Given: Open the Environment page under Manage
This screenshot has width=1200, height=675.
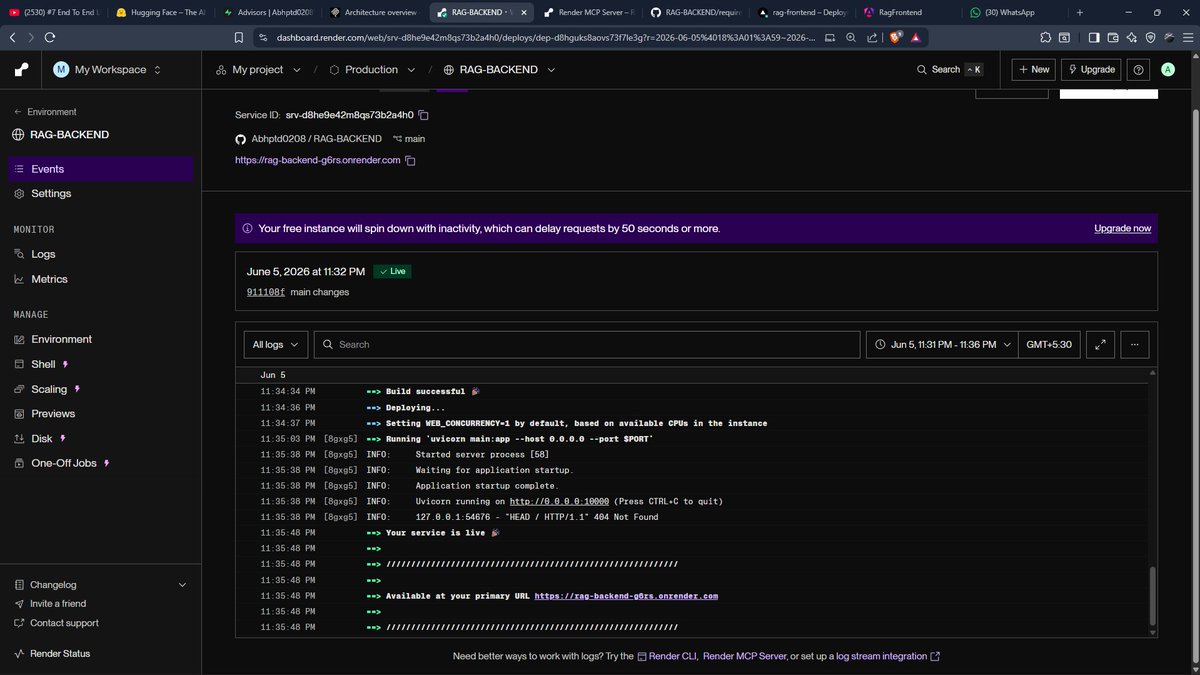Looking at the screenshot, I should 61,339.
